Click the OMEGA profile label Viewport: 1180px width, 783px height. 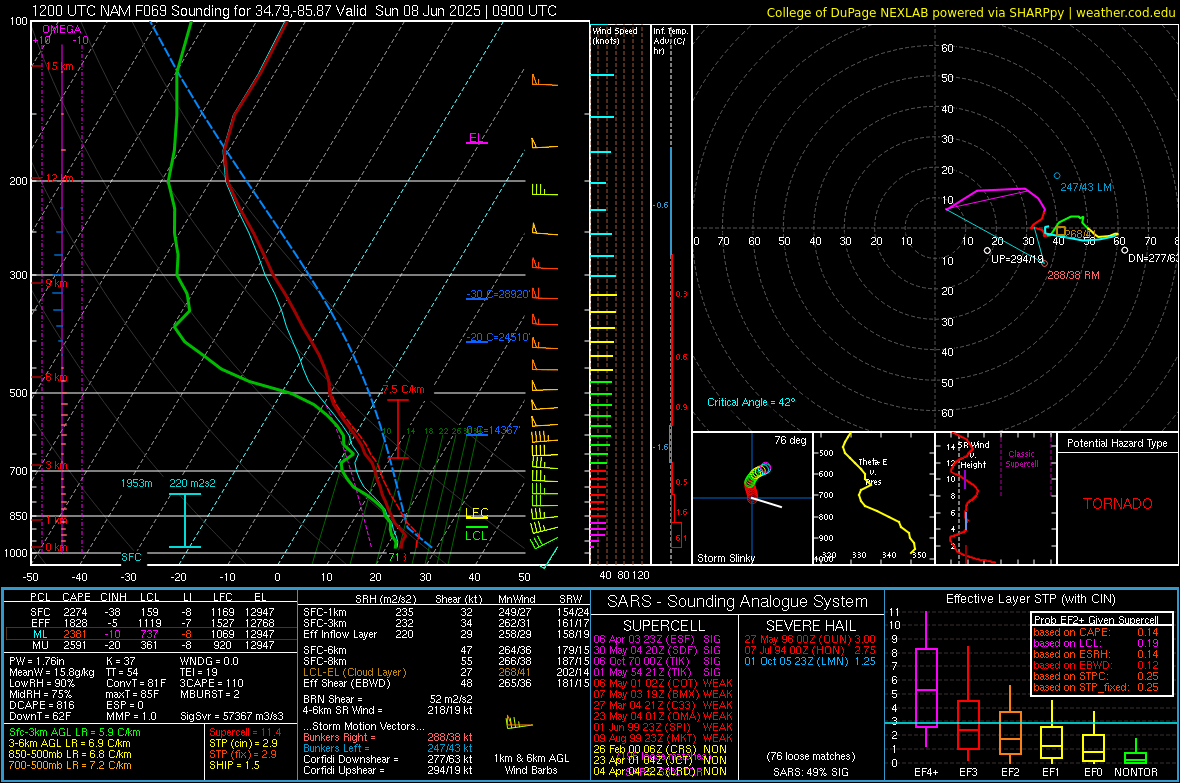[x=62, y=29]
